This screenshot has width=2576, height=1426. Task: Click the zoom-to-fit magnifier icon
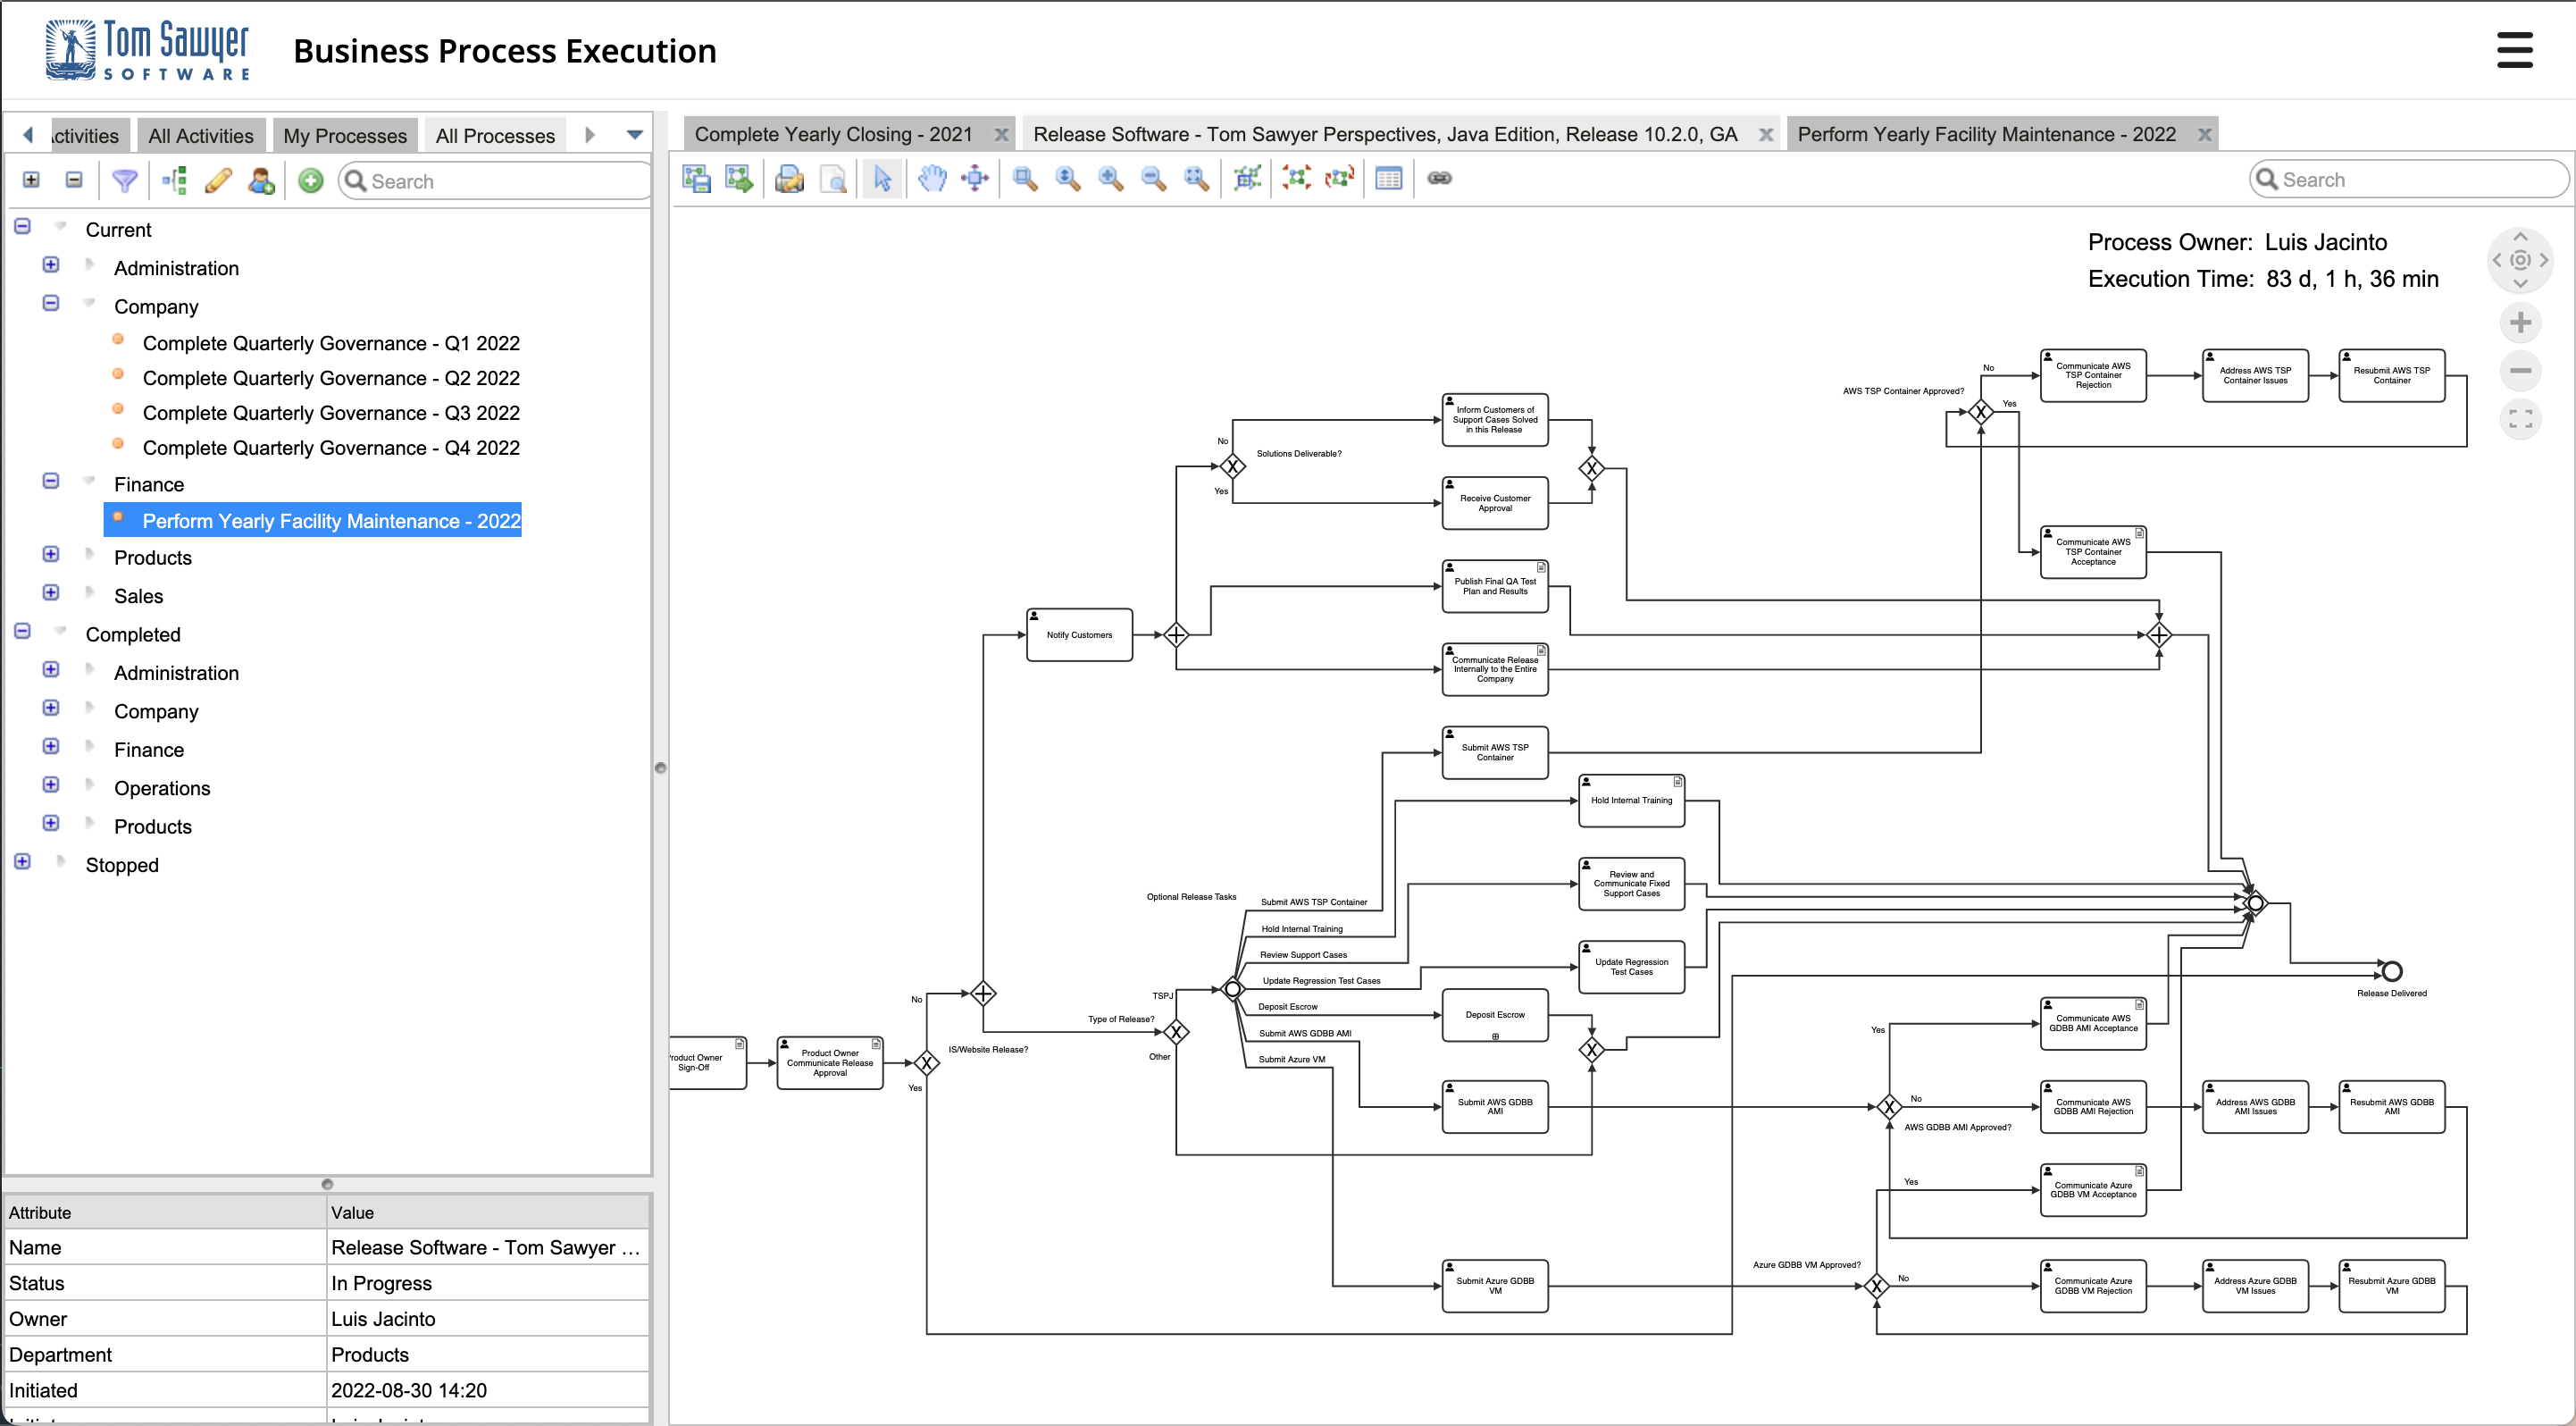tap(1197, 178)
